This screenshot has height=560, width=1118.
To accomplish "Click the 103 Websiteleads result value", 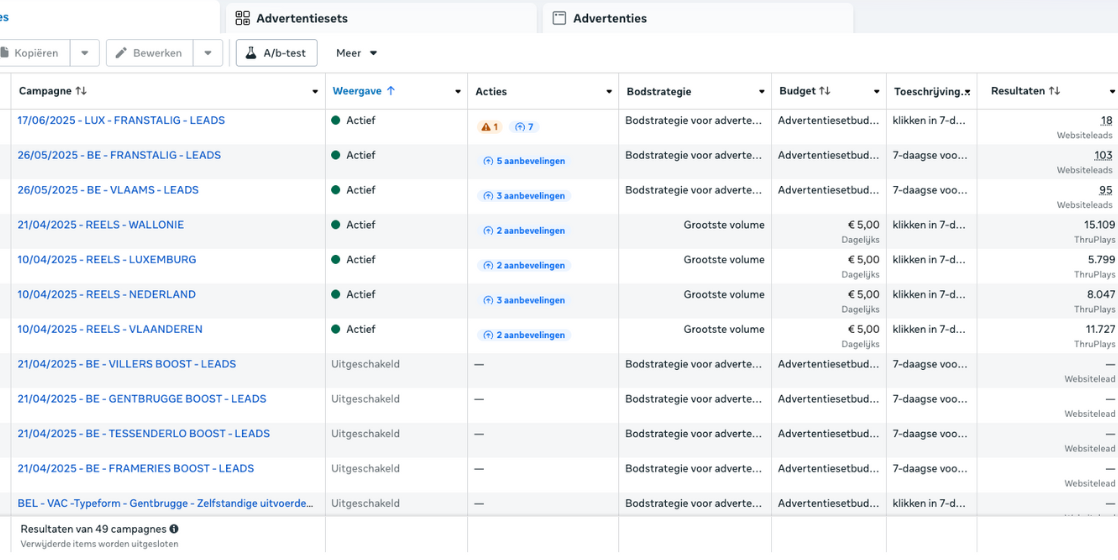I will pyautogui.click(x=1103, y=155).
